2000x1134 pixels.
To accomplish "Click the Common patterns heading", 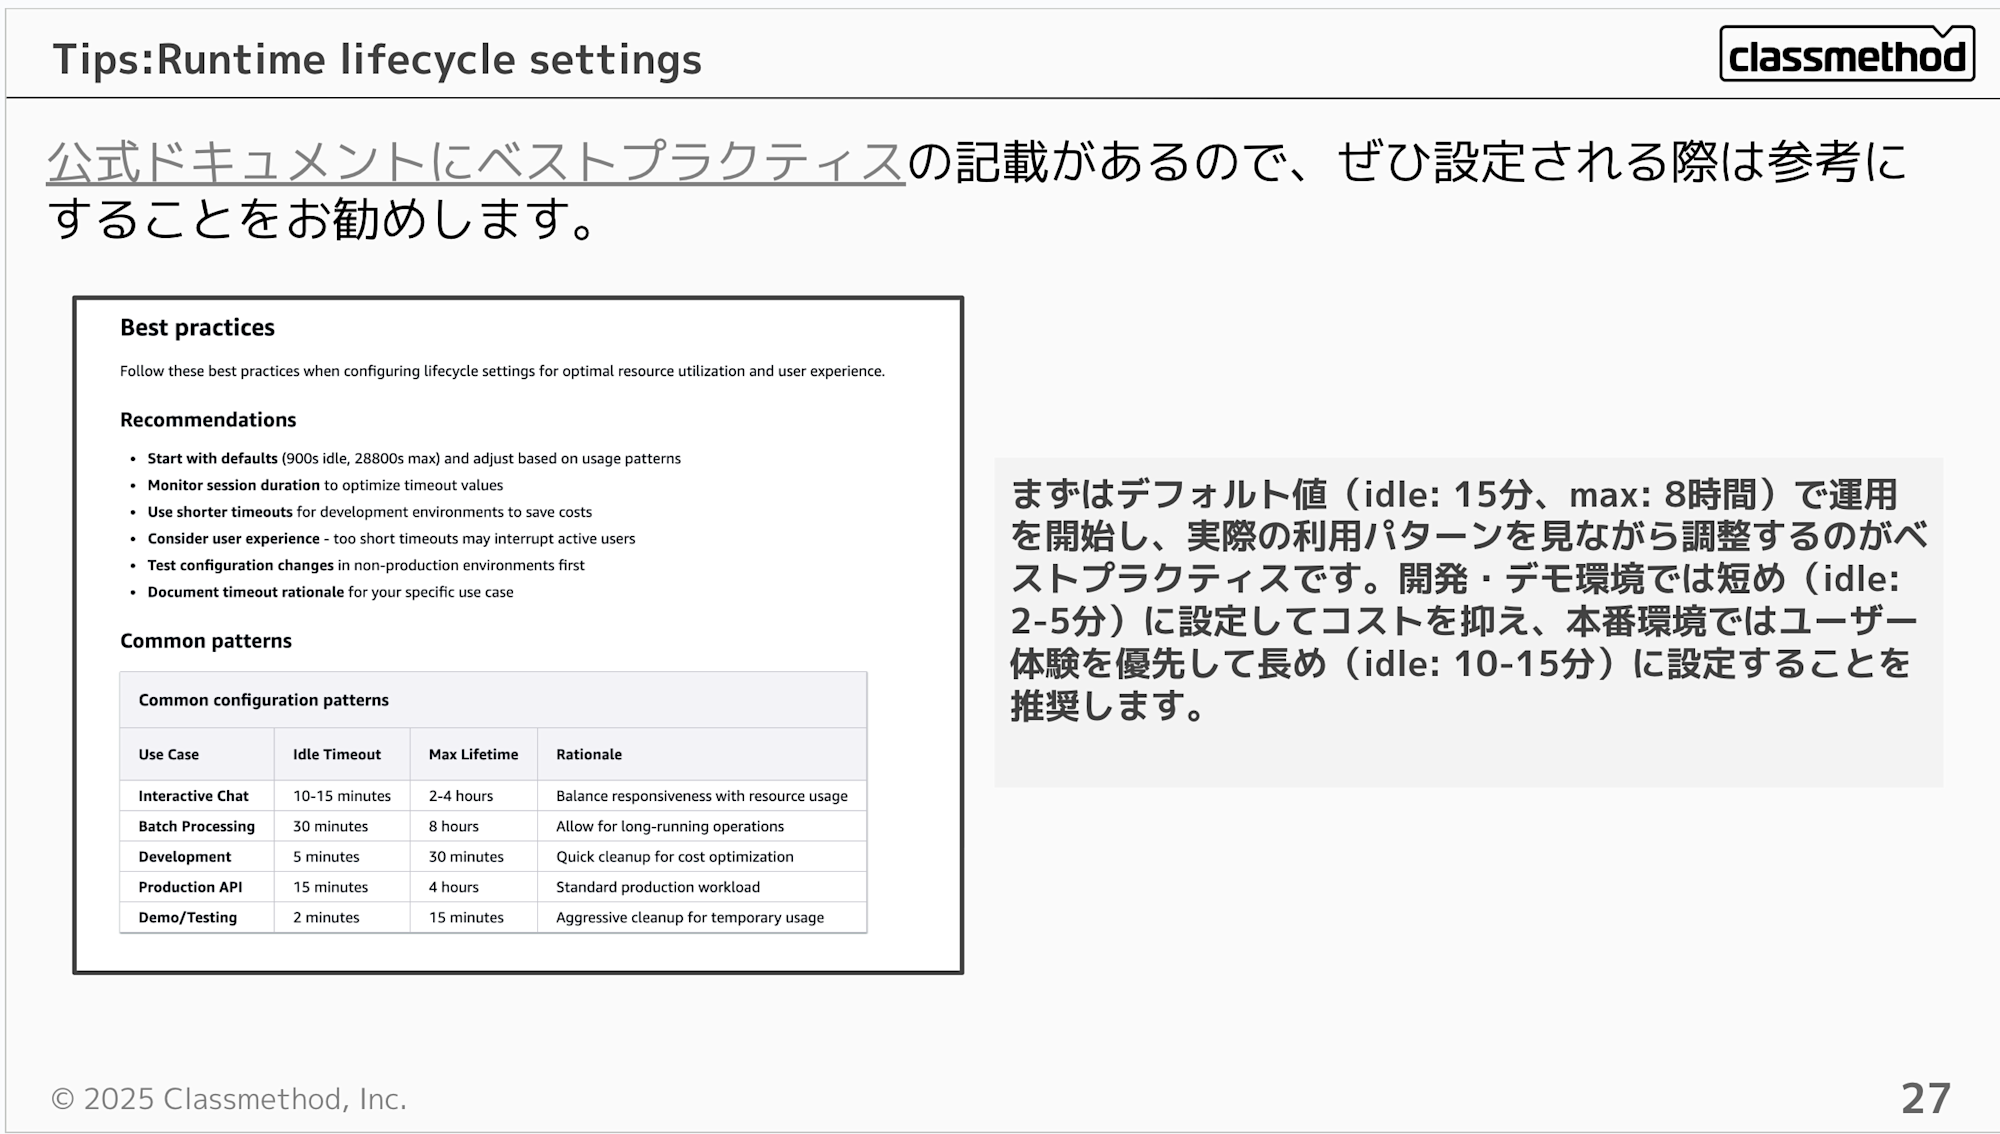I will 206,641.
